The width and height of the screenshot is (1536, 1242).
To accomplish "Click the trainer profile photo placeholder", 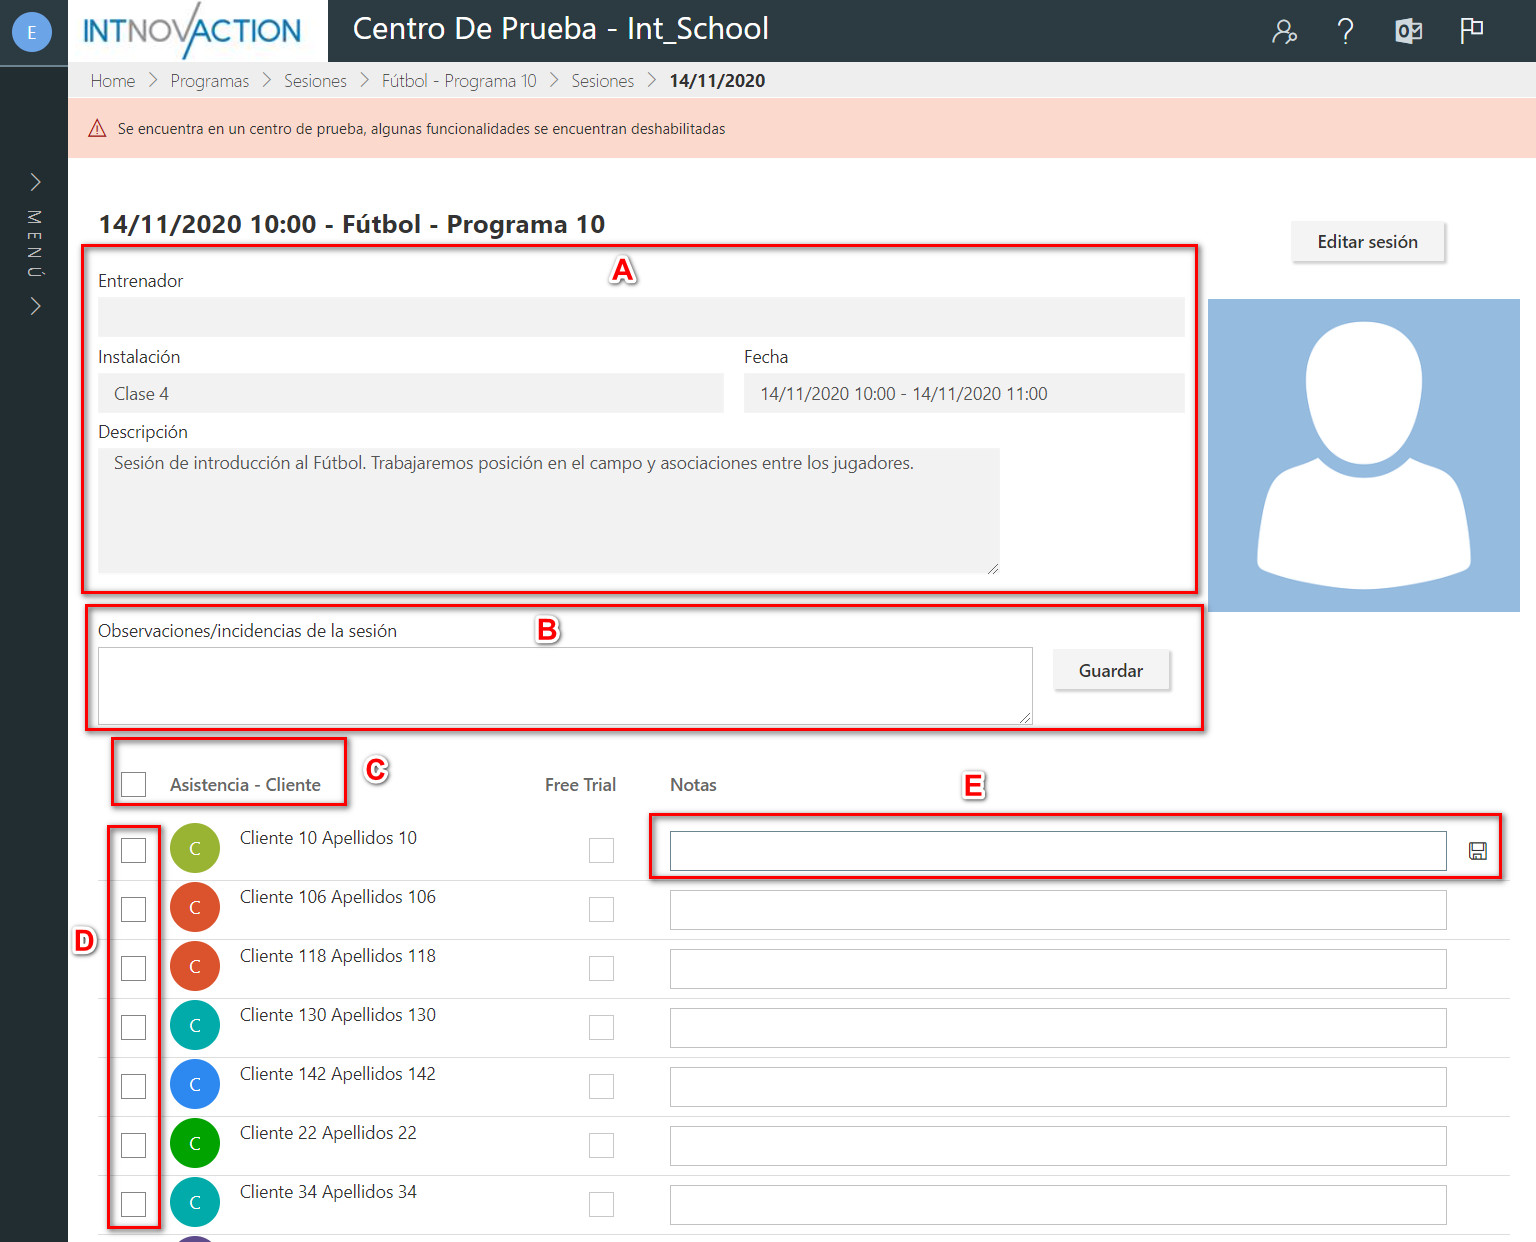I will tap(1364, 455).
